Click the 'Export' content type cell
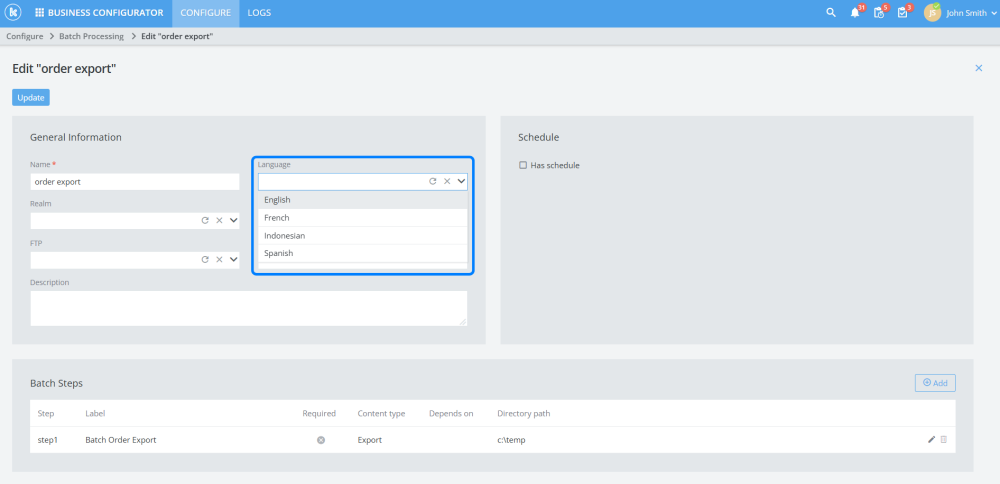This screenshot has height=484, width=1000. coord(370,440)
